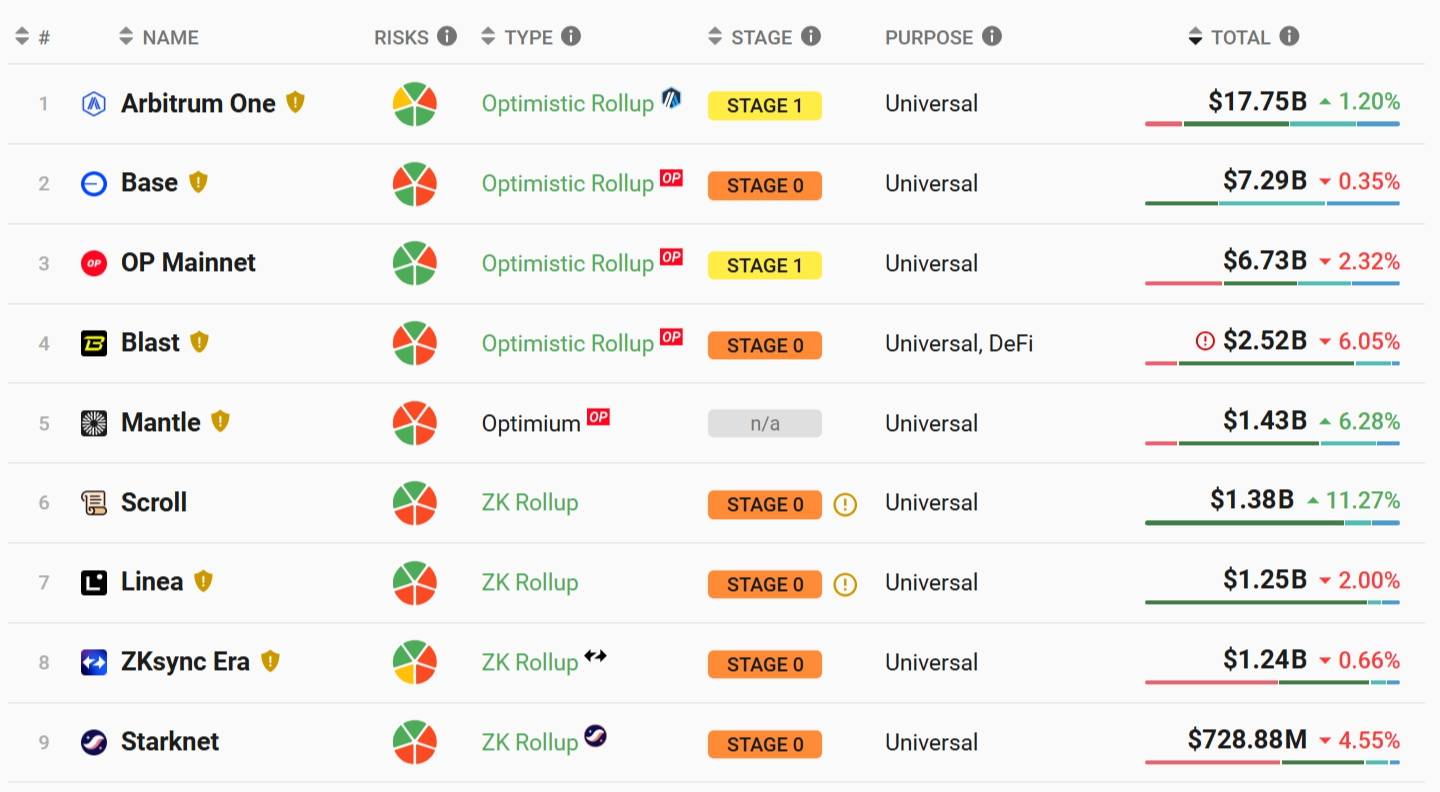Click the Arbitrum One TVL breakdown bar
Image resolution: width=1440 pixels, height=792 pixels.
(1272, 124)
